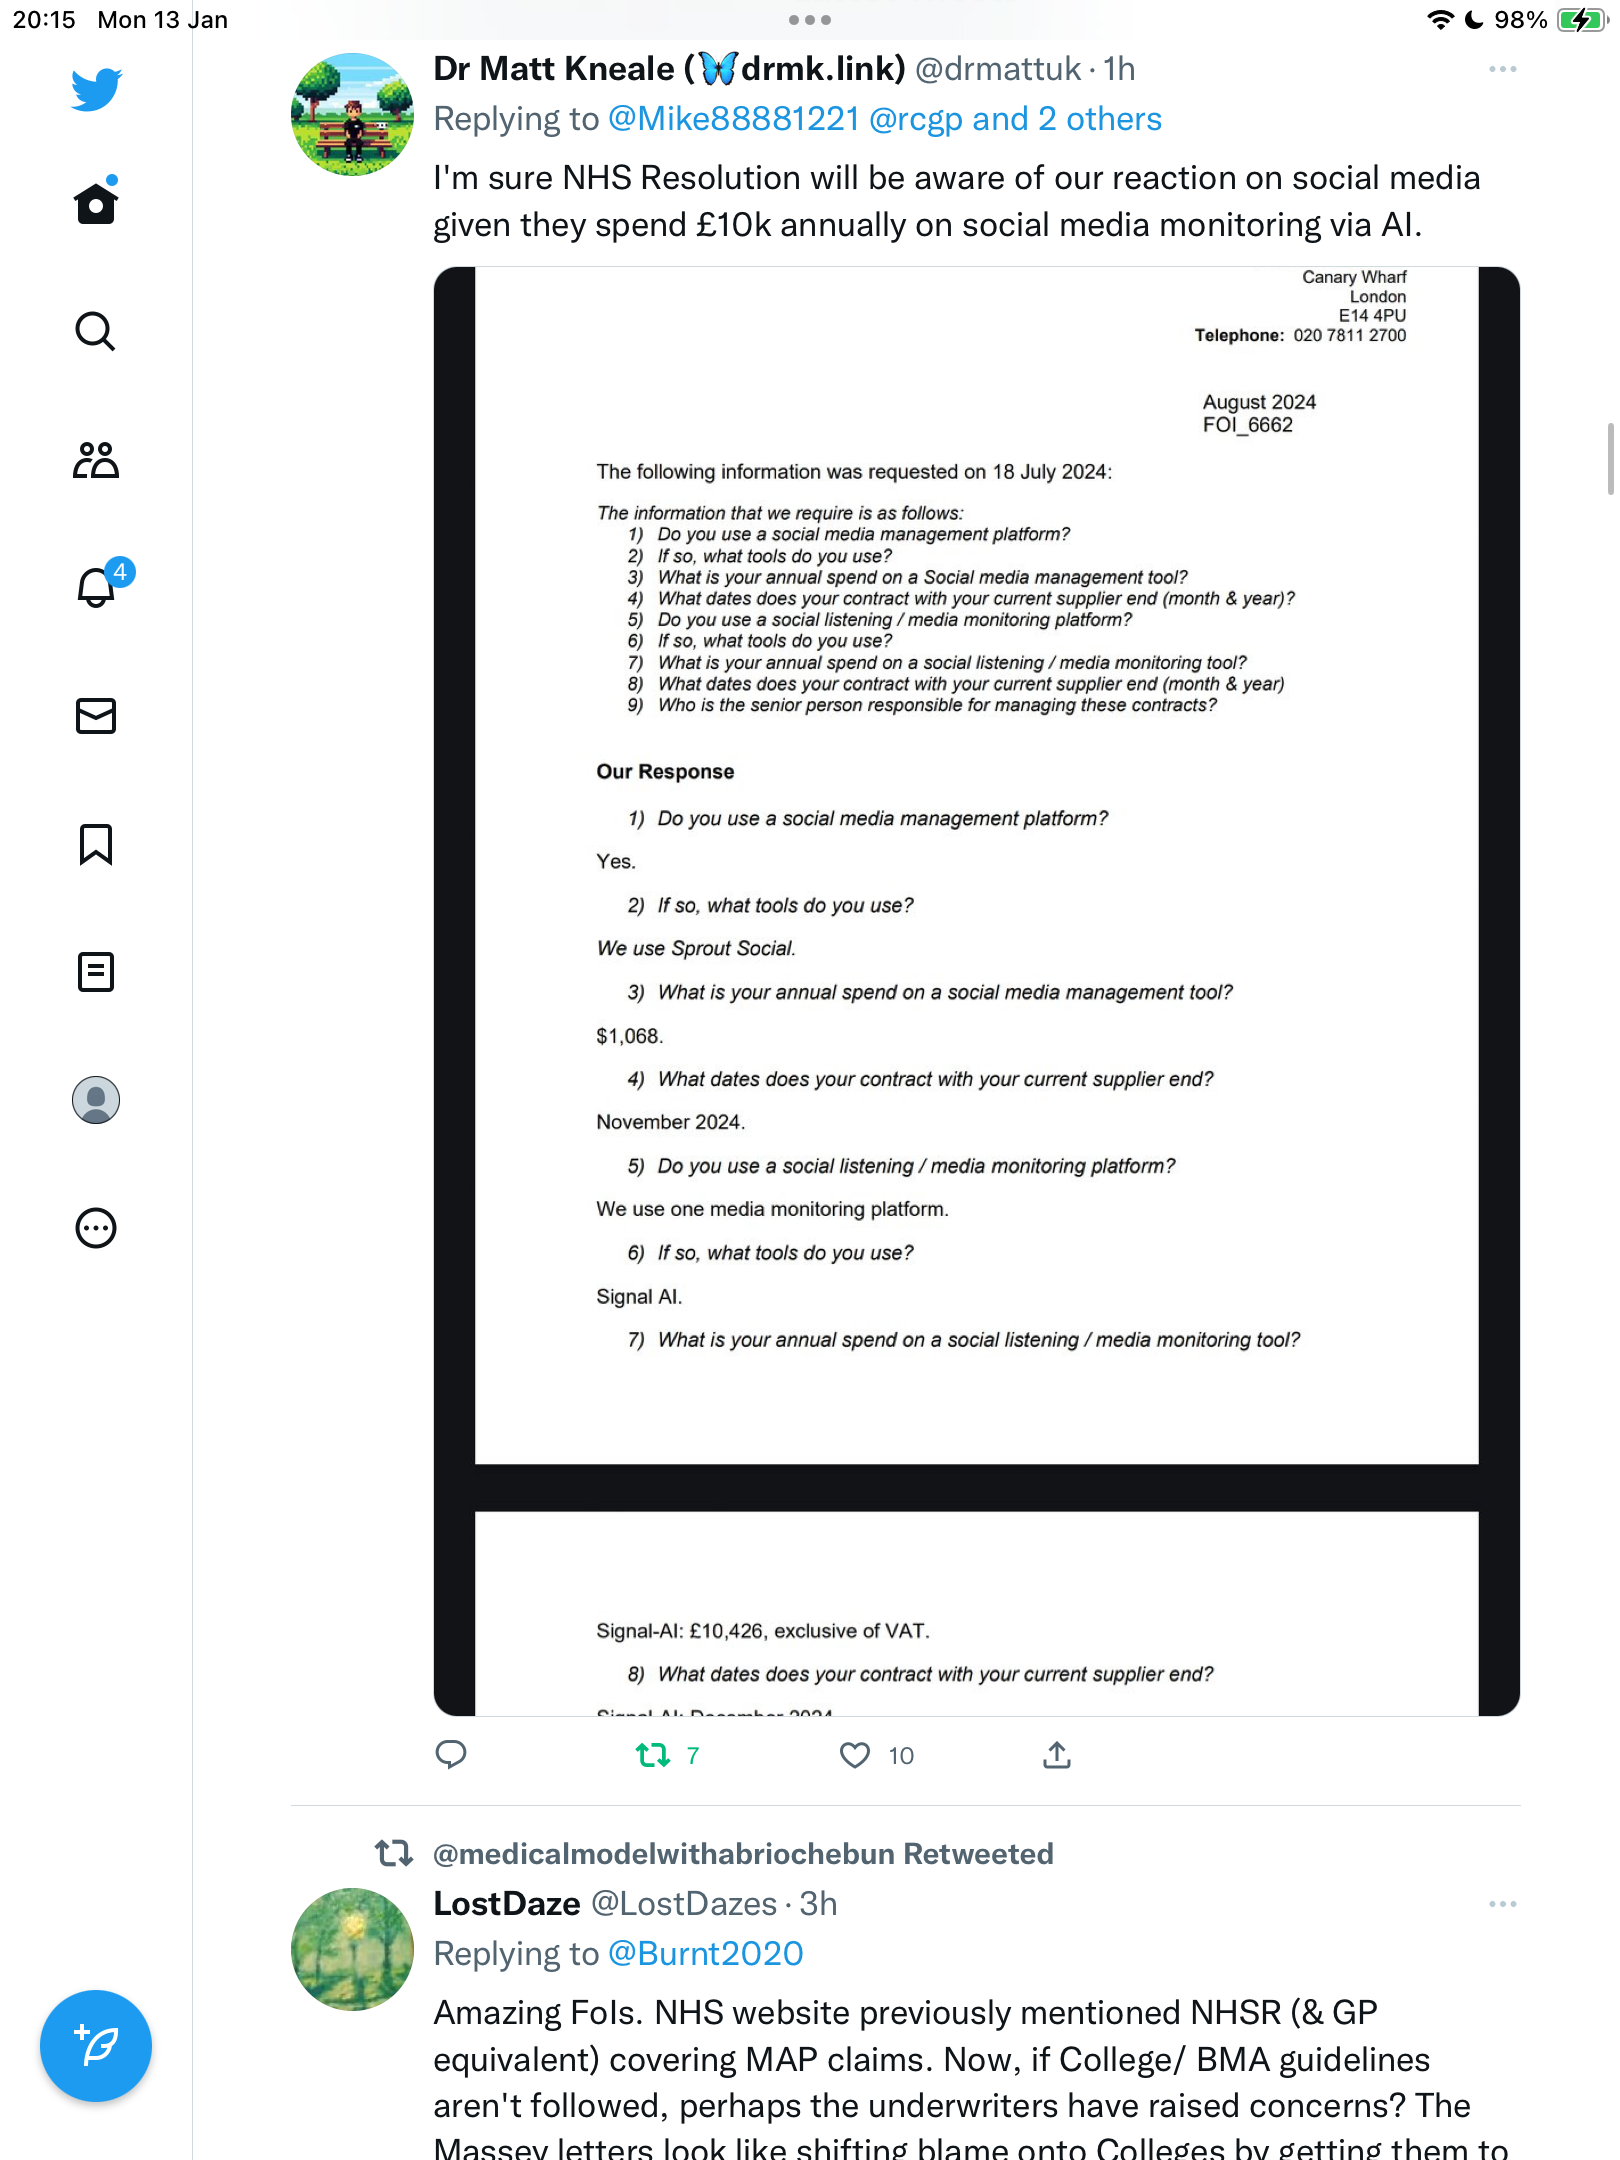The height and width of the screenshot is (2160, 1620).
Task: Like Dr Matt Kneale's tweet
Action: pyautogui.click(x=876, y=1755)
